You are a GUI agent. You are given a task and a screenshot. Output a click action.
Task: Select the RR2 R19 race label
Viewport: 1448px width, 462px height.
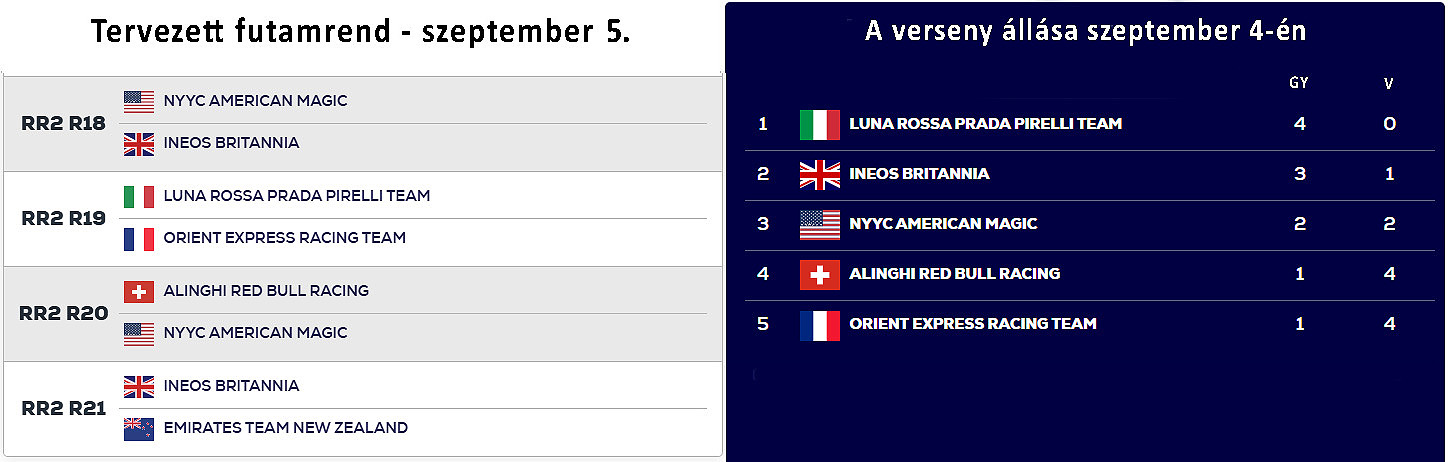[64, 218]
